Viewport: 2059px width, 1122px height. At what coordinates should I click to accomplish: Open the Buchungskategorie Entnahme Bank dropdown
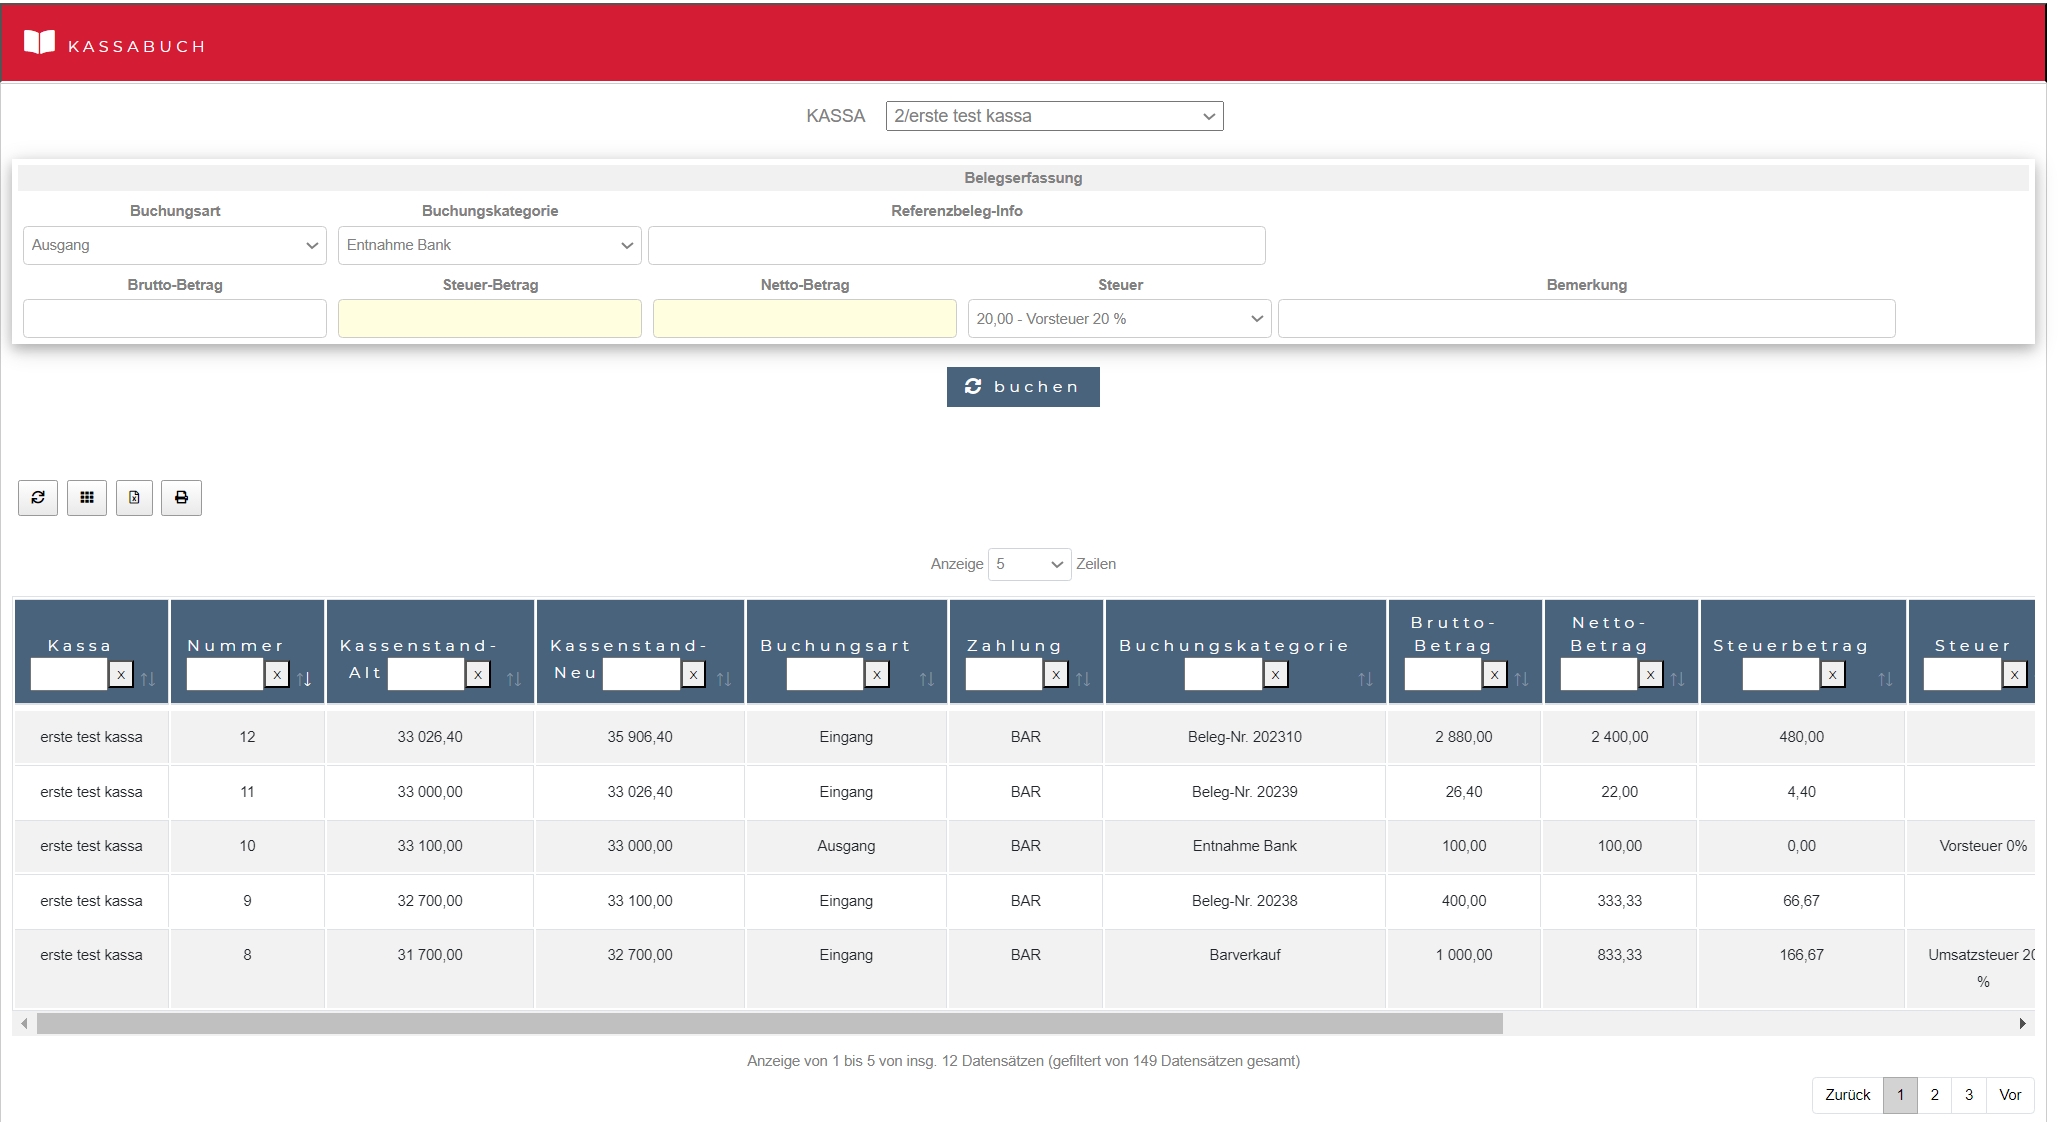pyautogui.click(x=489, y=245)
